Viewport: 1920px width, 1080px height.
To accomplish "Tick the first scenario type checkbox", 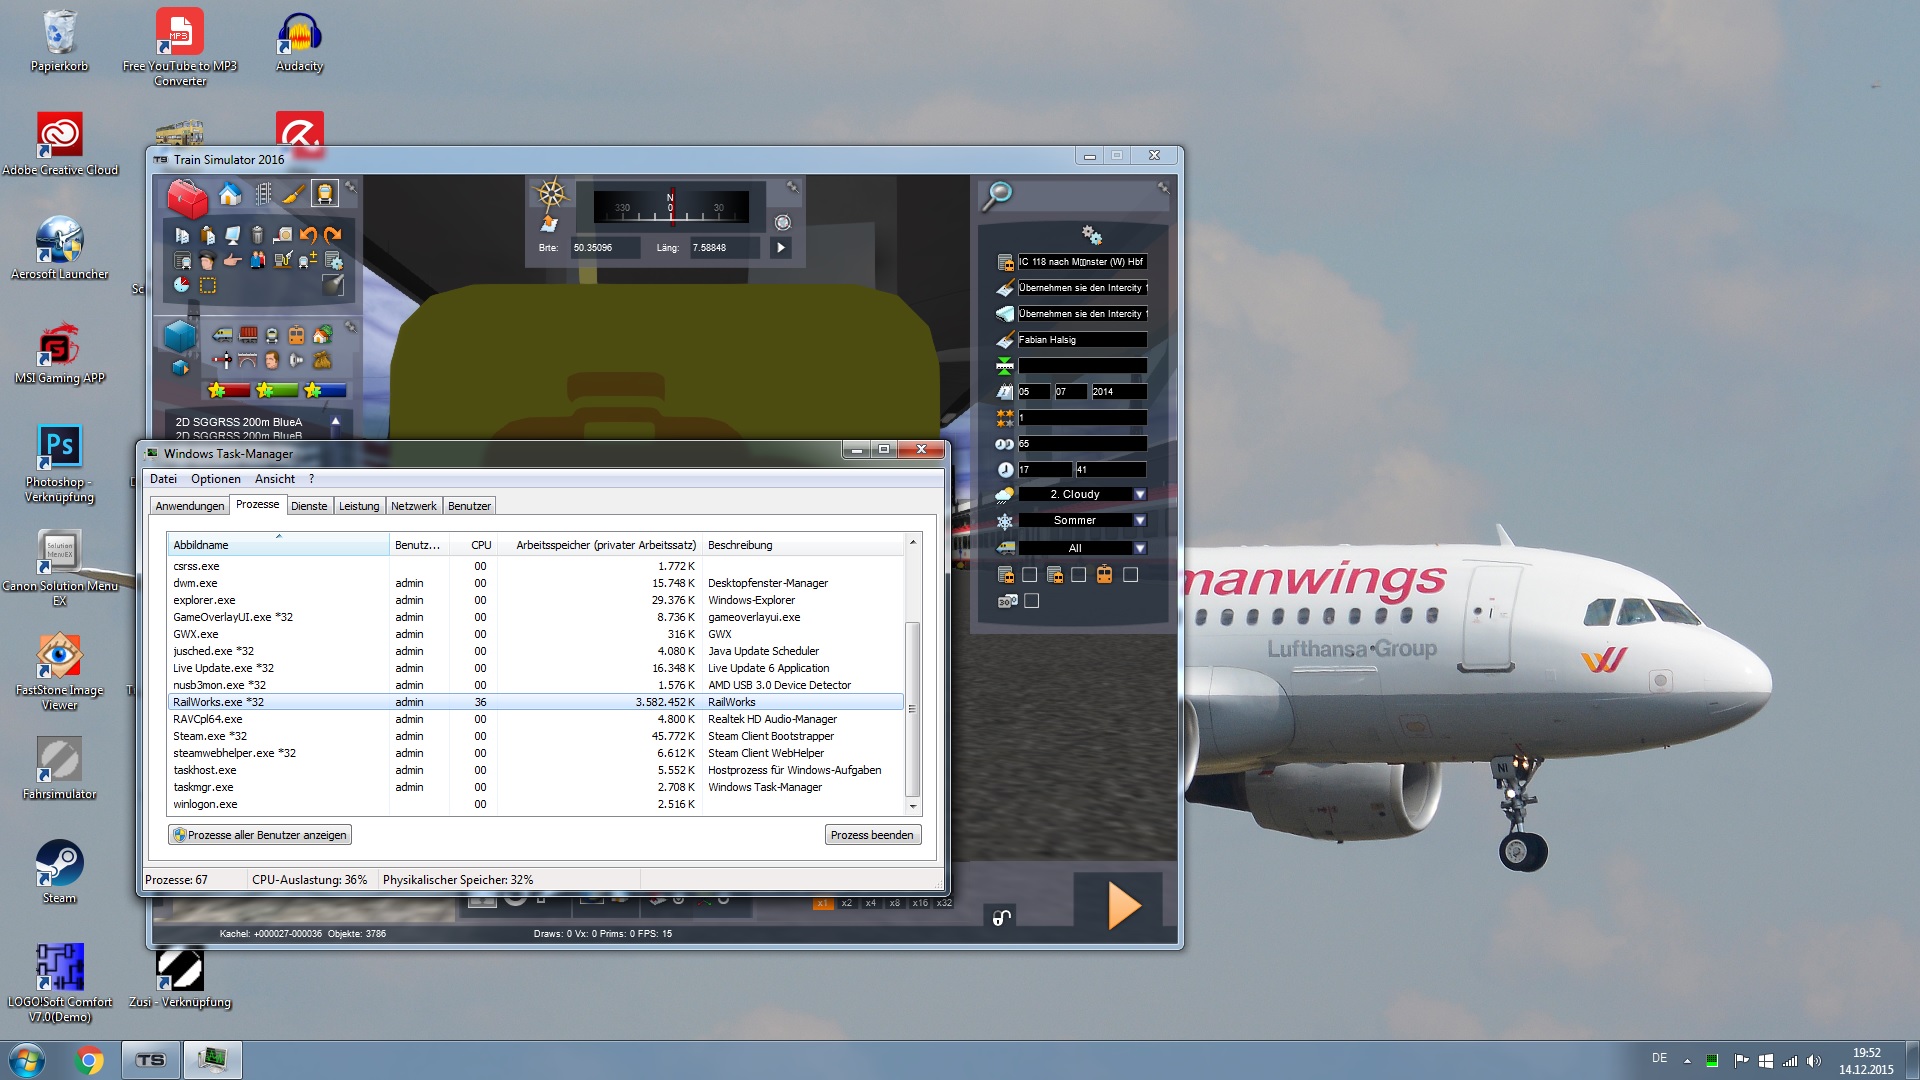I will click(1029, 575).
